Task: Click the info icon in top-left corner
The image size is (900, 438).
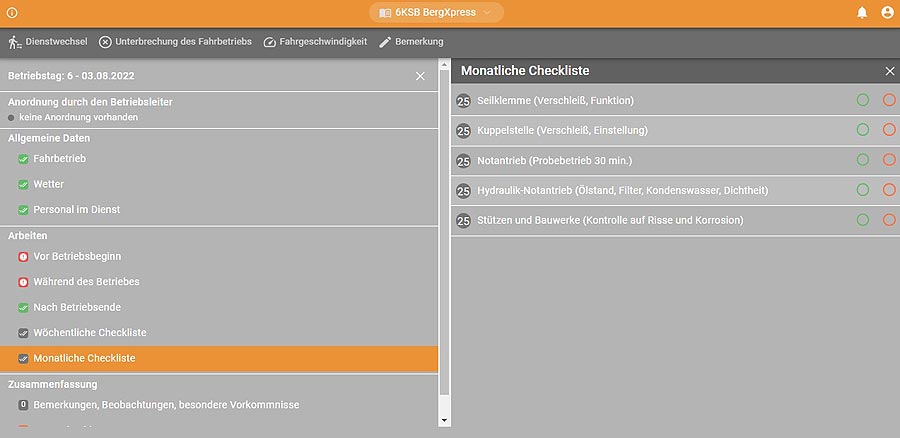Action: point(12,13)
